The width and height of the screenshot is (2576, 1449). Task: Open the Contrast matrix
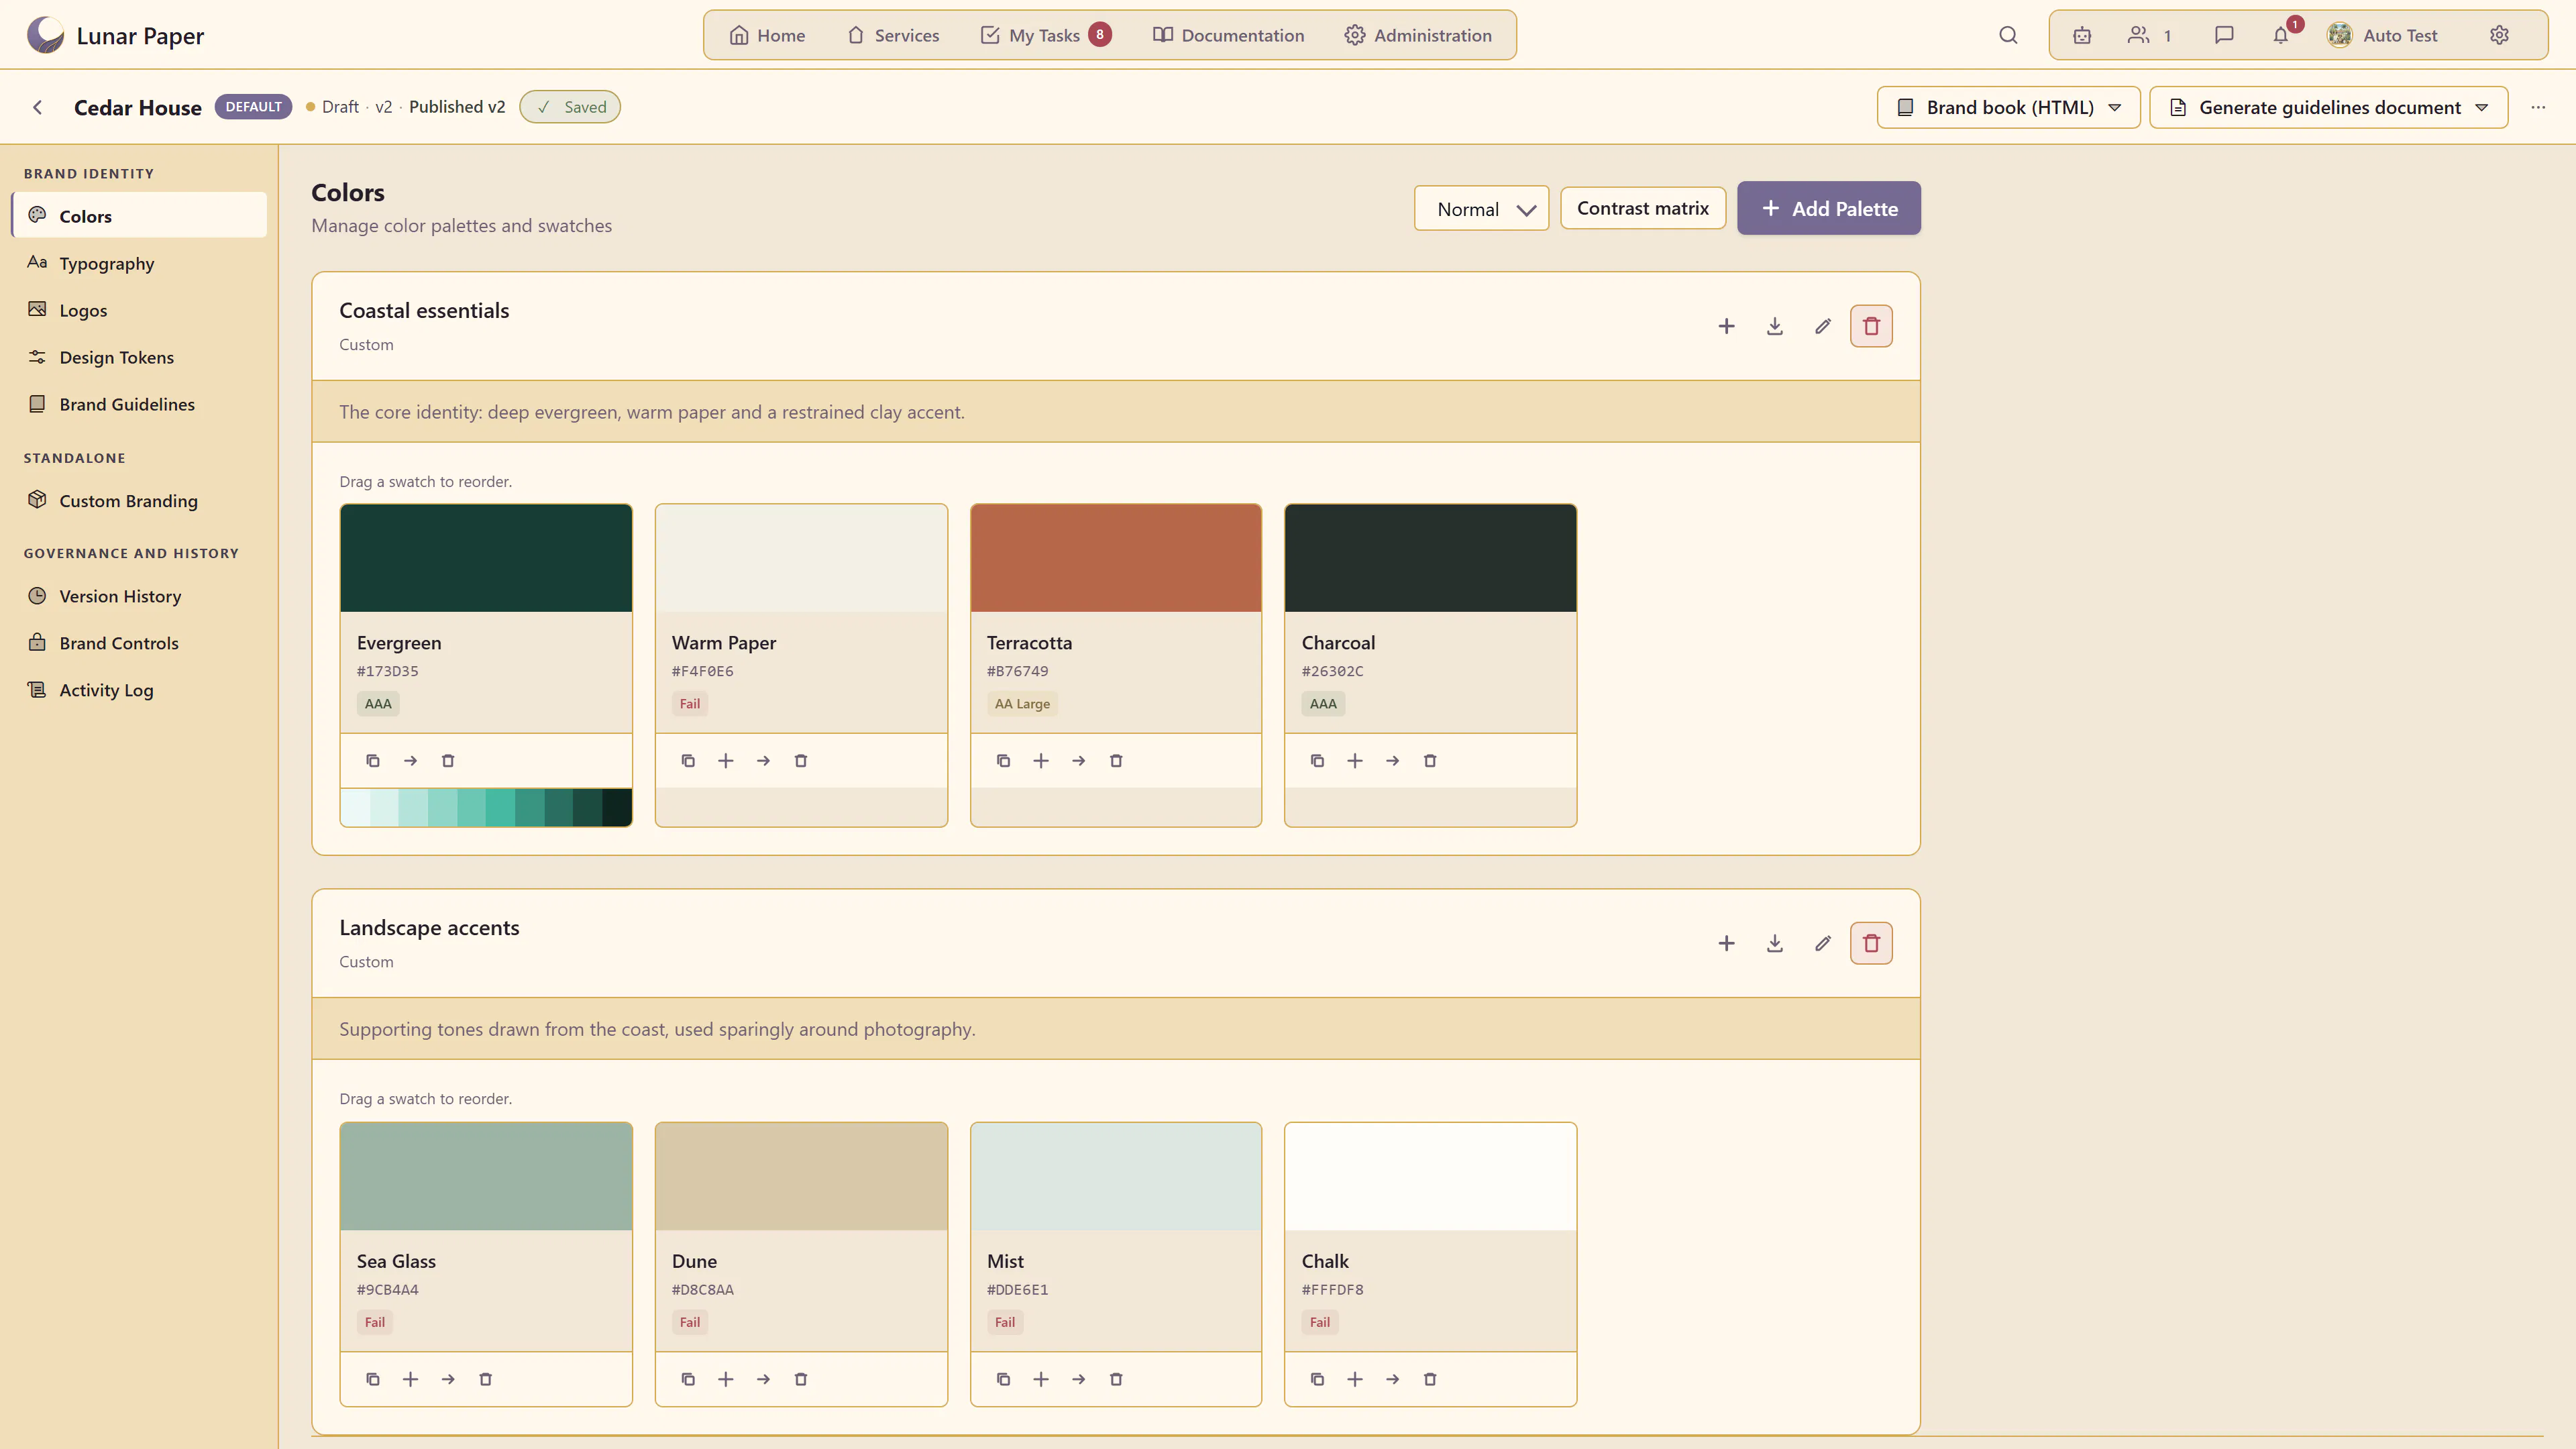(x=1642, y=208)
